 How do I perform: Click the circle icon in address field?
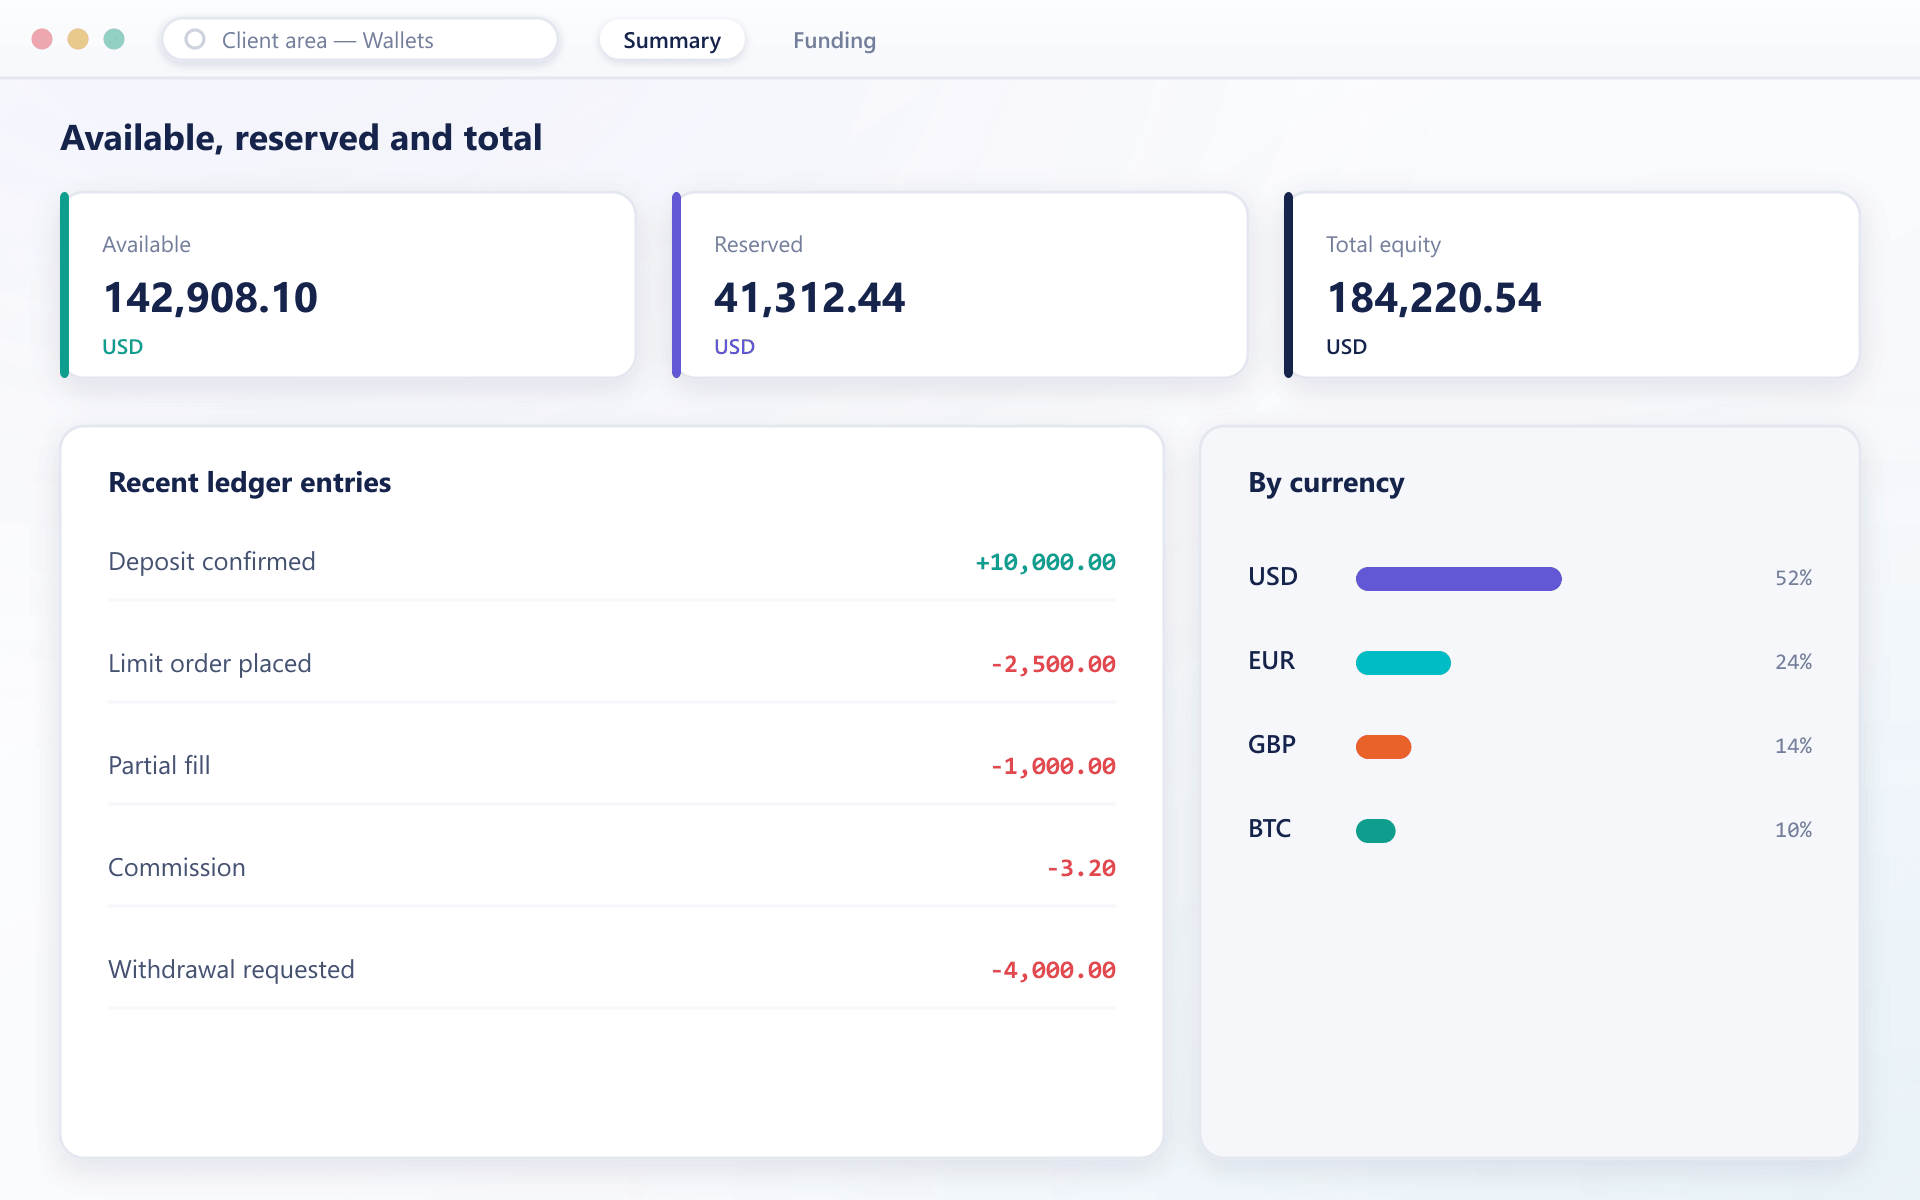pyautogui.click(x=195, y=40)
